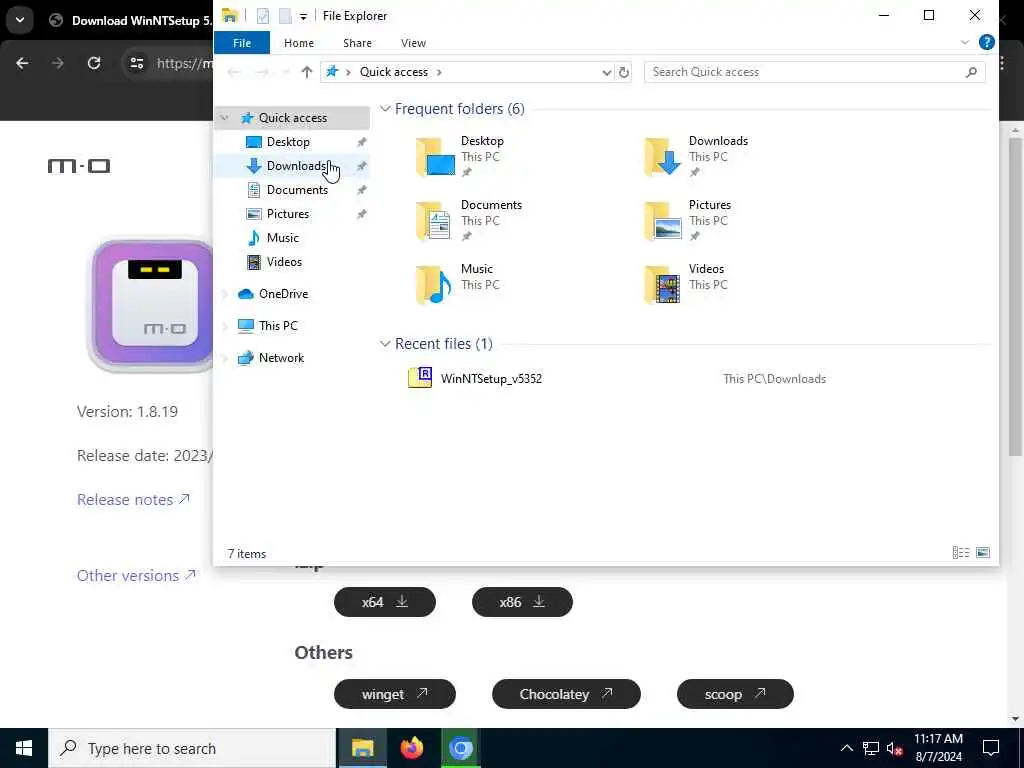
Task: Click the Up one level arrow
Action: pyautogui.click(x=306, y=72)
